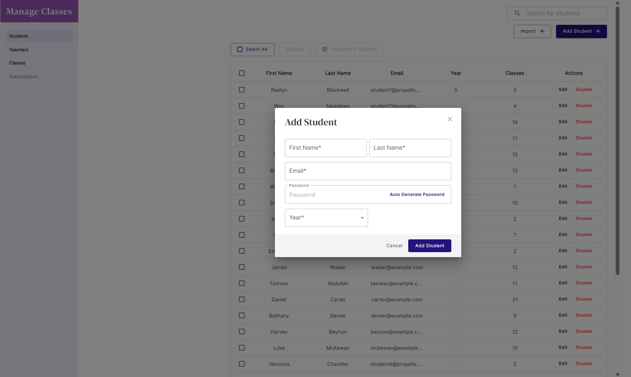Image resolution: width=631 pixels, height=377 pixels.
Task: Click the Manage Classes logo
Action: 39,11
